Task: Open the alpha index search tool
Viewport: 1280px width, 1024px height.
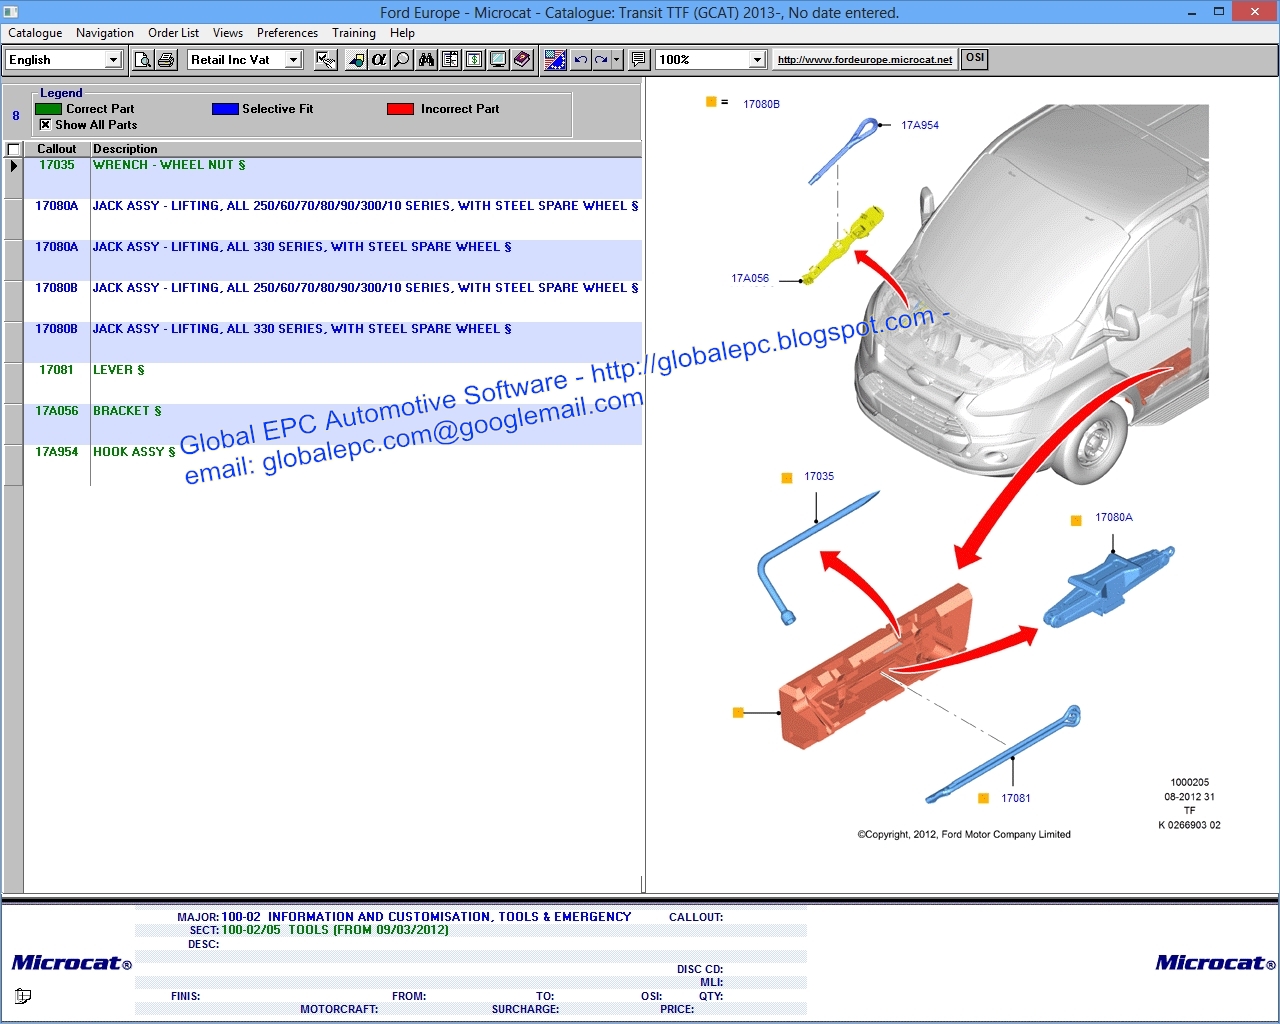Action: (378, 59)
